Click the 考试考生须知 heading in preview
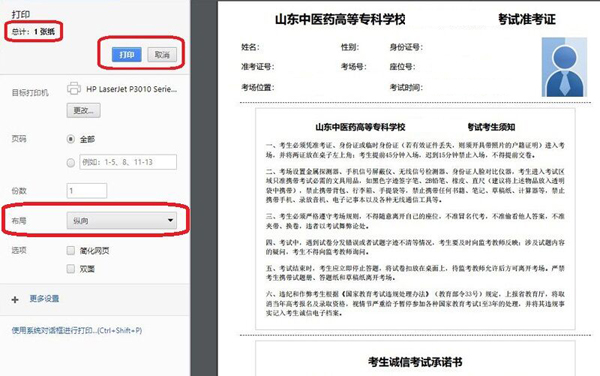 (491, 127)
